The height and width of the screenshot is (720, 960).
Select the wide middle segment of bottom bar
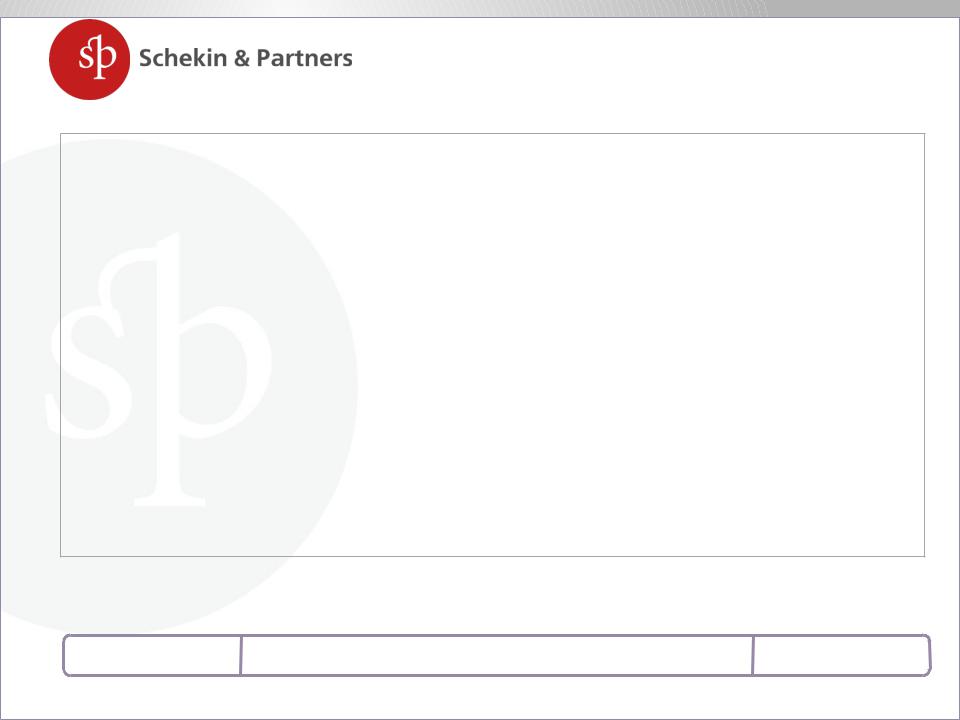coord(497,656)
